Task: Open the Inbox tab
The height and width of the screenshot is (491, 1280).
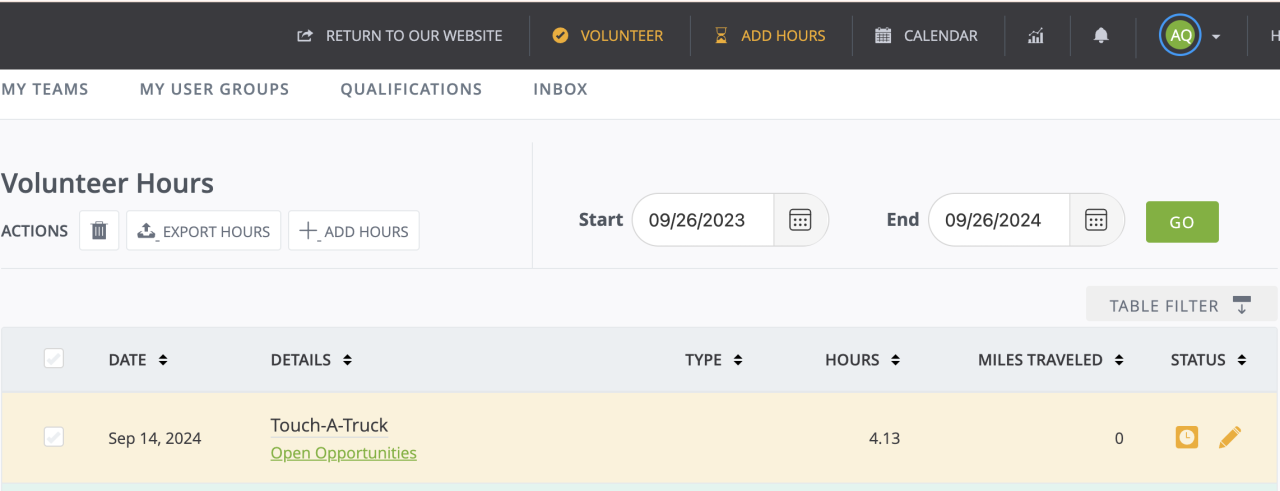Action: [560, 89]
